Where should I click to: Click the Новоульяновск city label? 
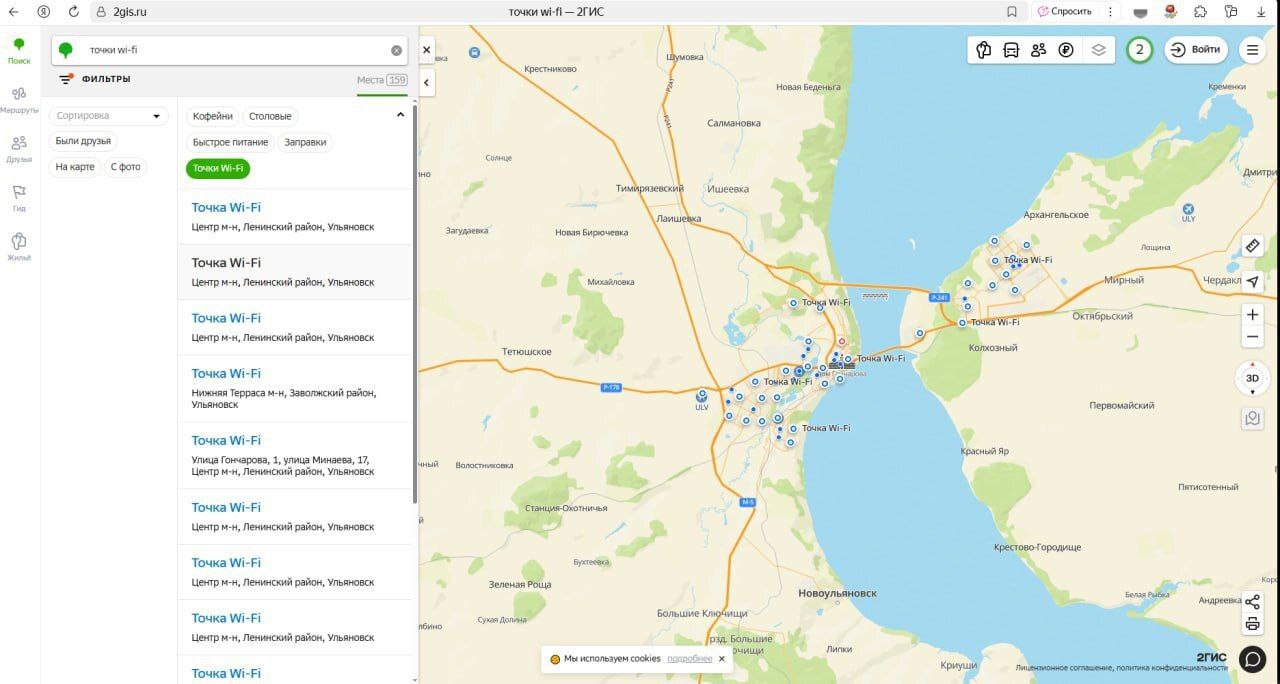(837, 593)
